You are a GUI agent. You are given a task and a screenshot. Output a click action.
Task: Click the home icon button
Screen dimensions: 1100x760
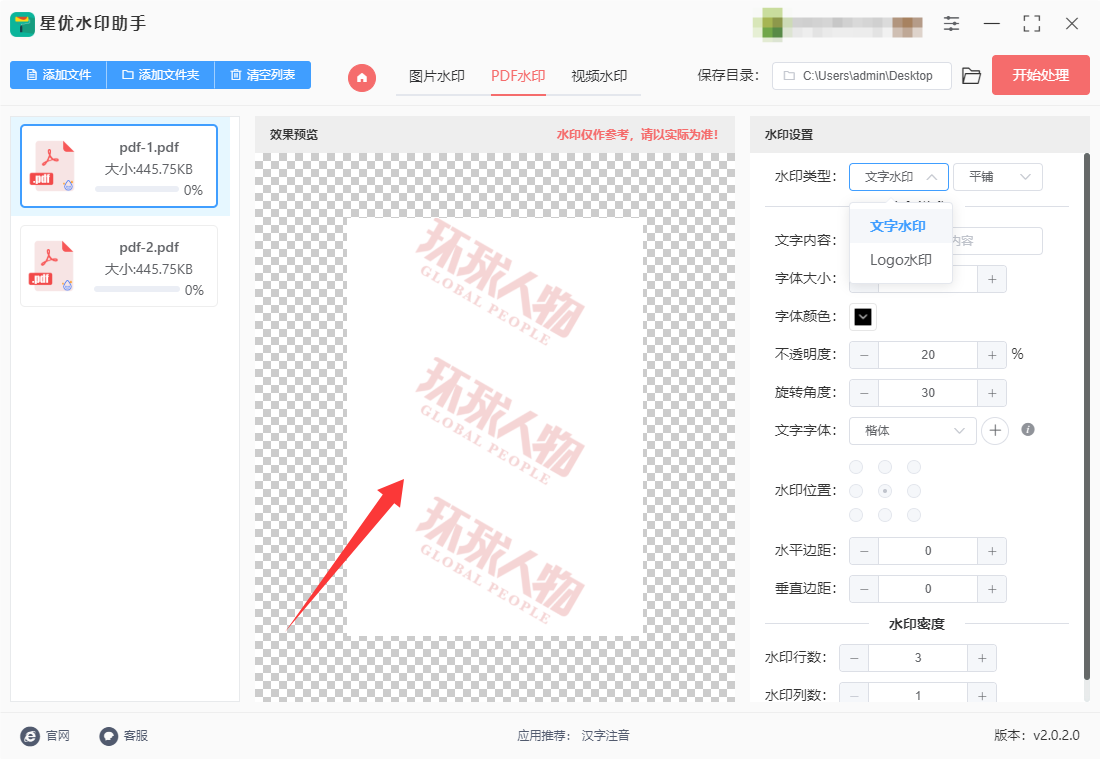point(362,77)
